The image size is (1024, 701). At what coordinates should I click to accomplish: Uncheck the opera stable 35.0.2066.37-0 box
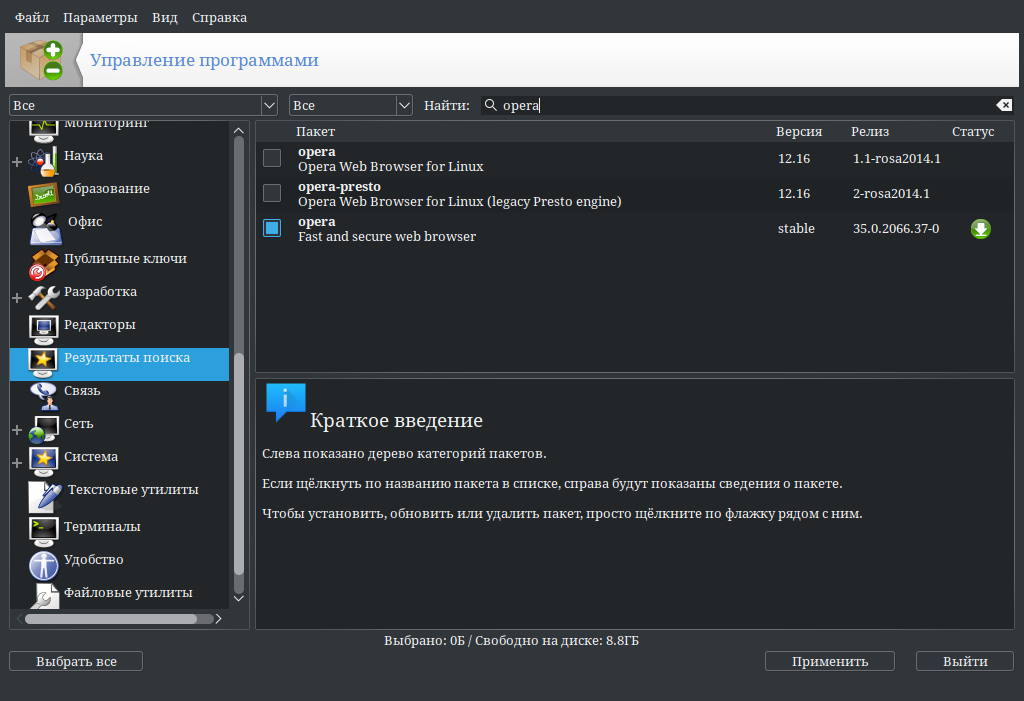tap(272, 228)
